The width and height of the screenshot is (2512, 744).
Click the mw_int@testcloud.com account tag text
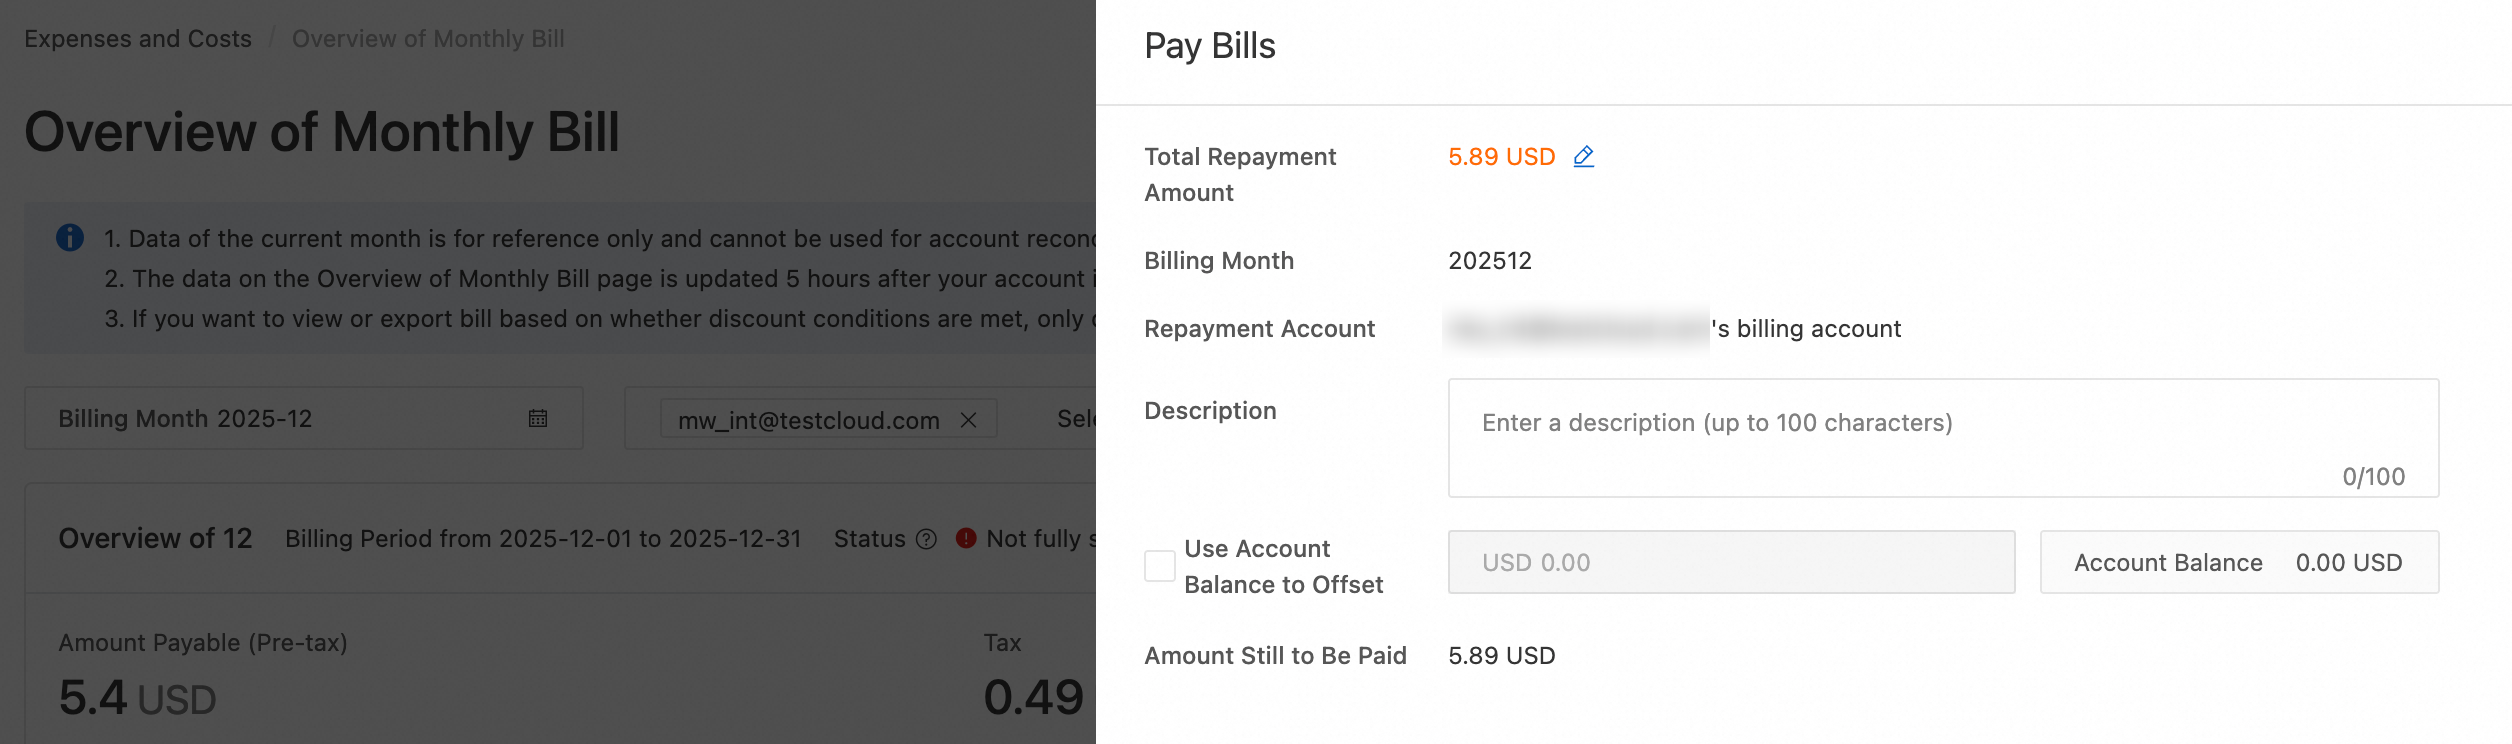808,420
